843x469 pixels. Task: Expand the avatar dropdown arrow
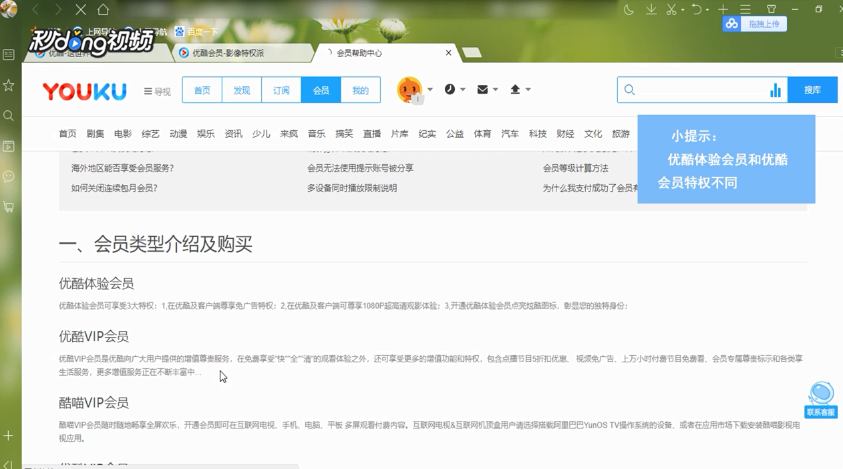coord(430,90)
